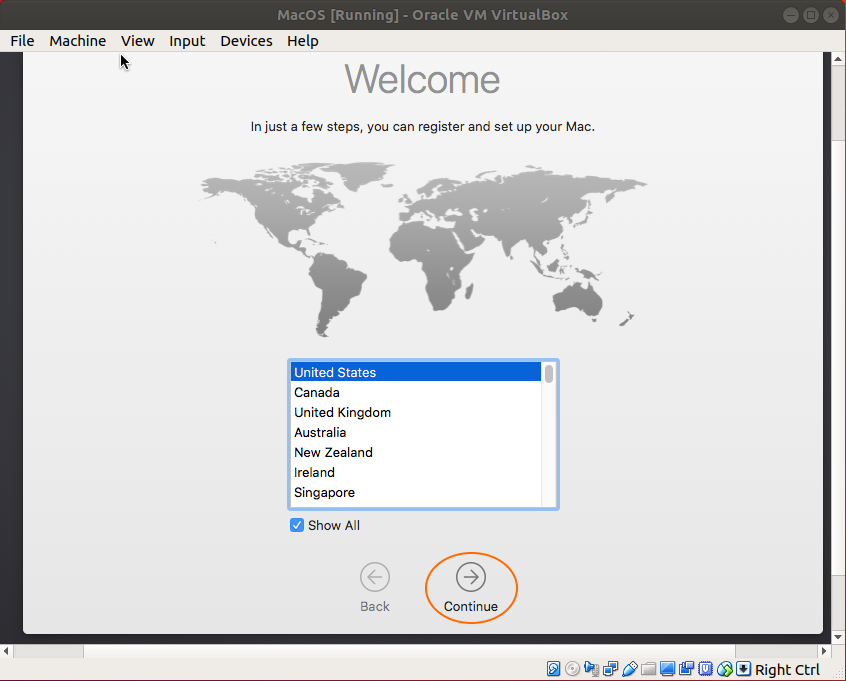Pick Australia in the country list

point(416,432)
